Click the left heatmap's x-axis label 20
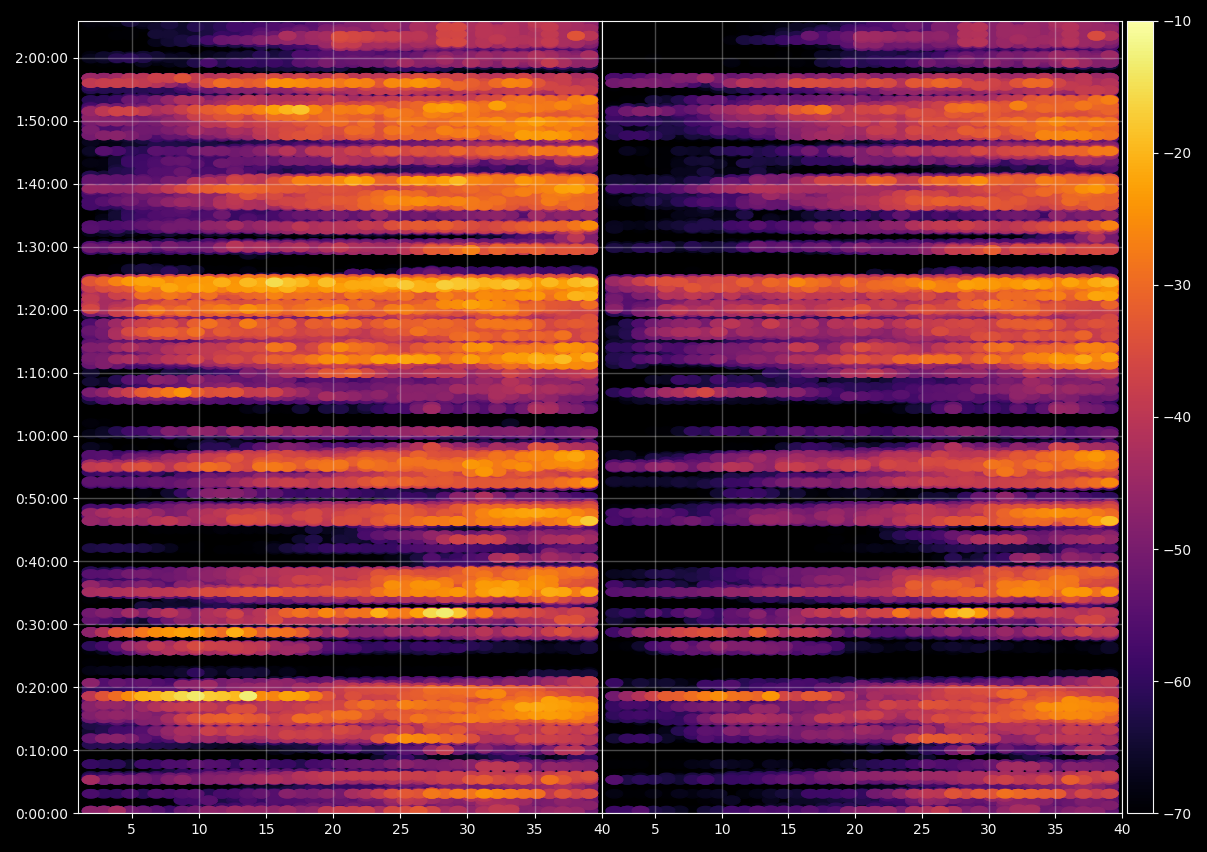Screen dimensions: 1207x852 (333, 830)
